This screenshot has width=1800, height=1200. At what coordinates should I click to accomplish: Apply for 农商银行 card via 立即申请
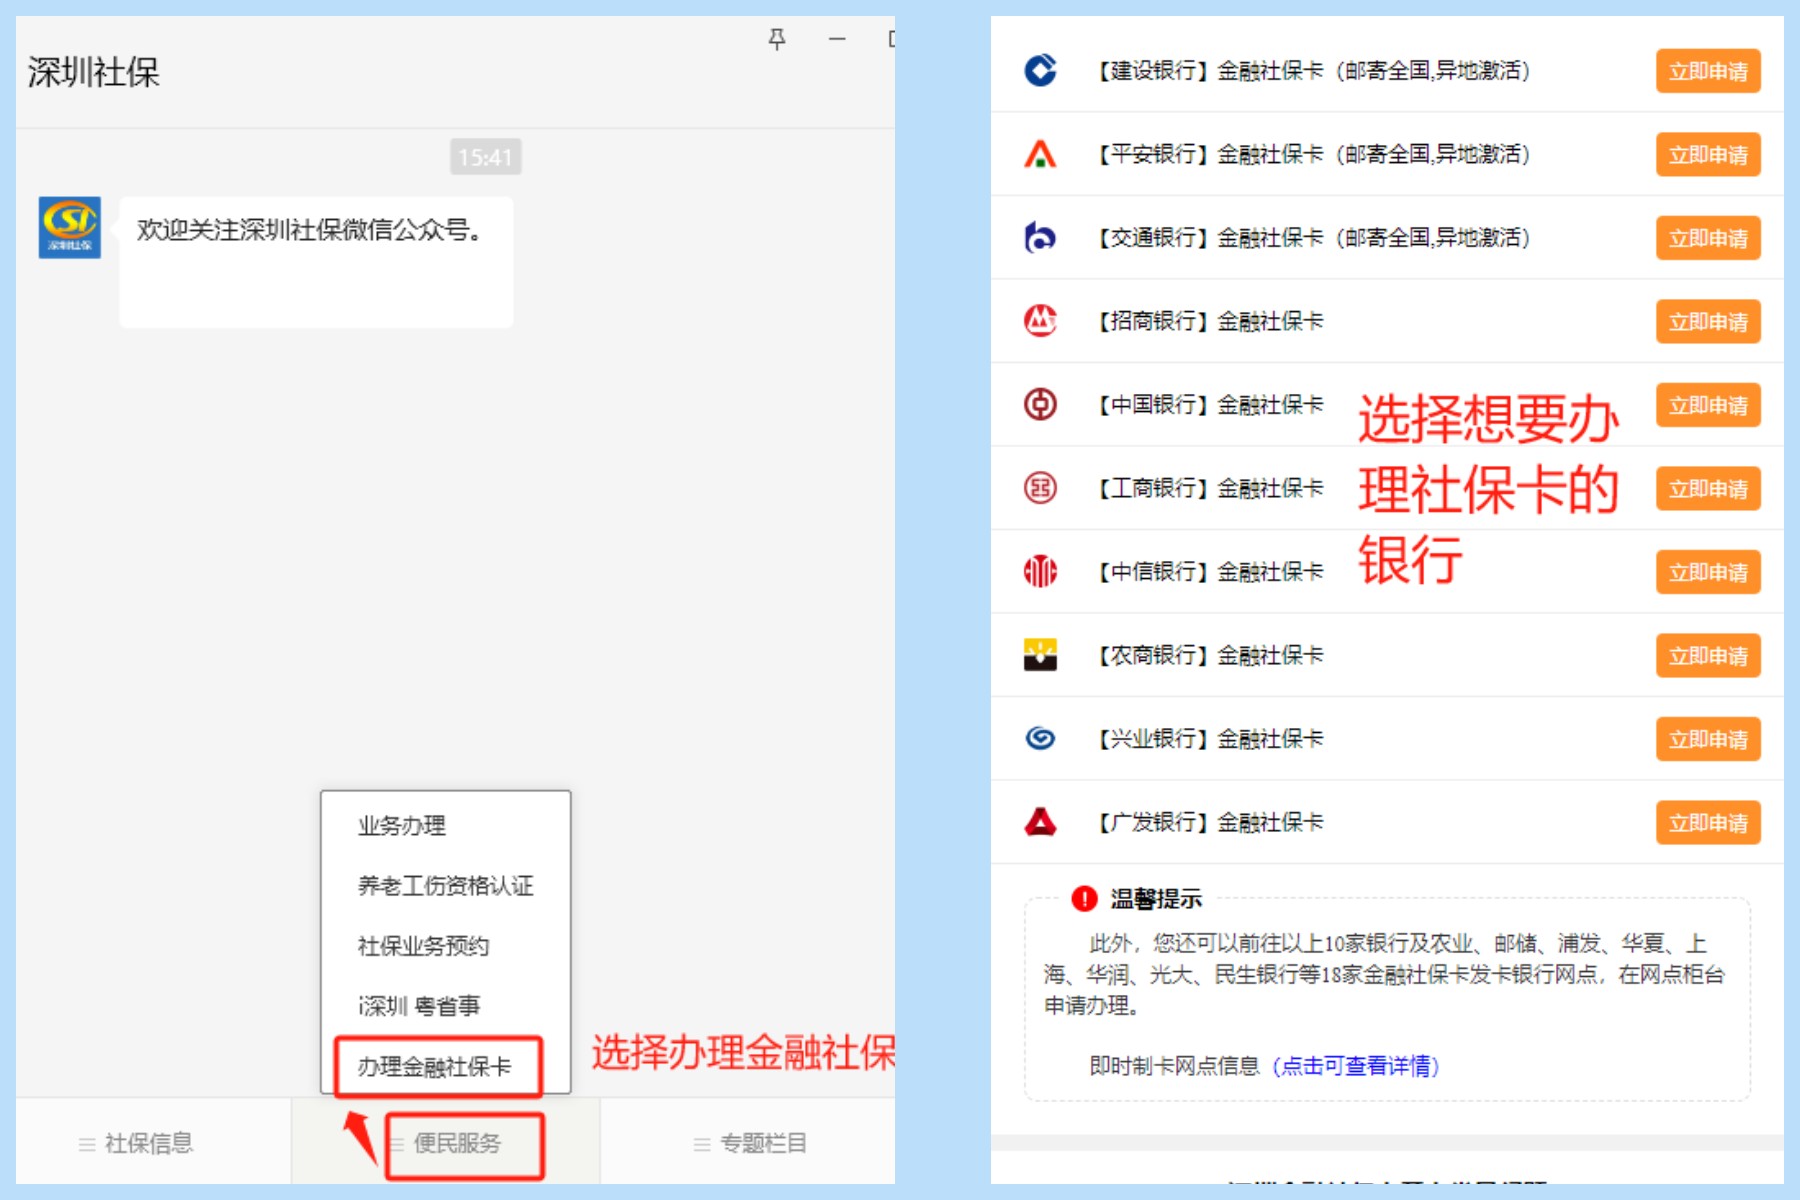[1708, 656]
